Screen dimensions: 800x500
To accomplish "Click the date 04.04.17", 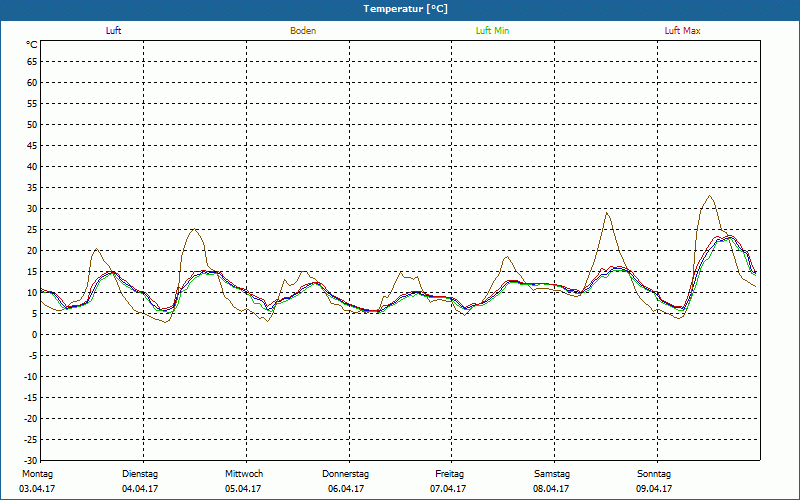I will [140, 489].
